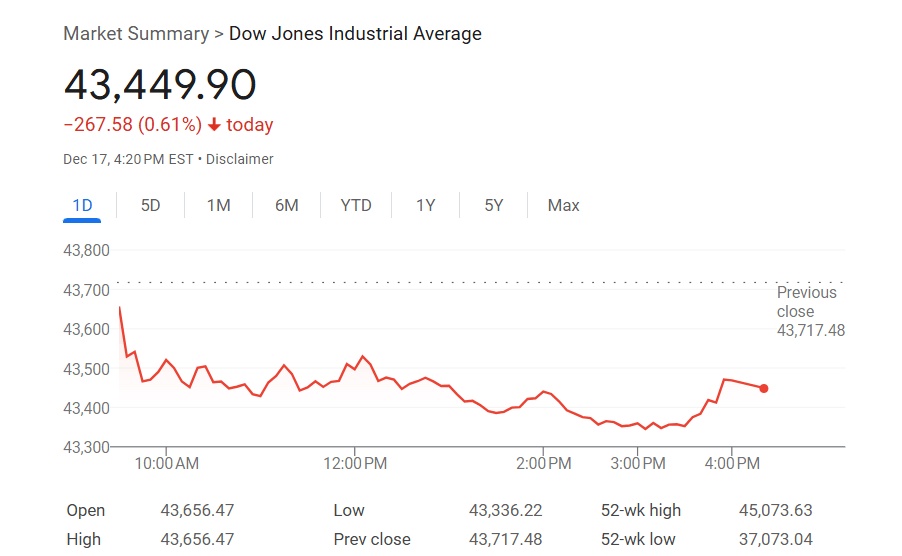The width and height of the screenshot is (902, 556).
Task: Click the Low value 43,336.22
Action: pyautogui.click(x=506, y=510)
